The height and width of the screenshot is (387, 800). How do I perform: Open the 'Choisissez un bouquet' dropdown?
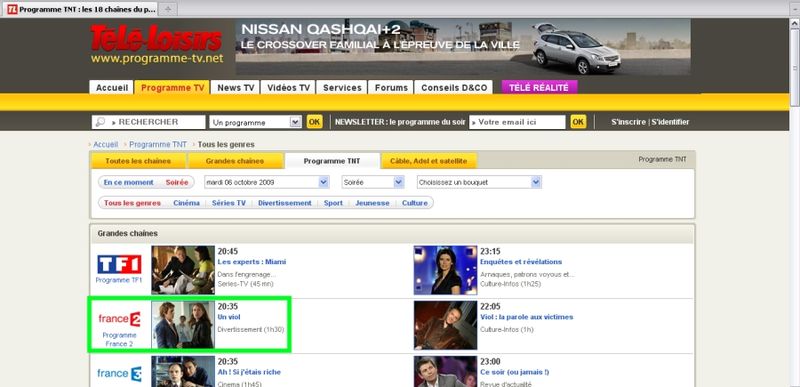tap(479, 182)
